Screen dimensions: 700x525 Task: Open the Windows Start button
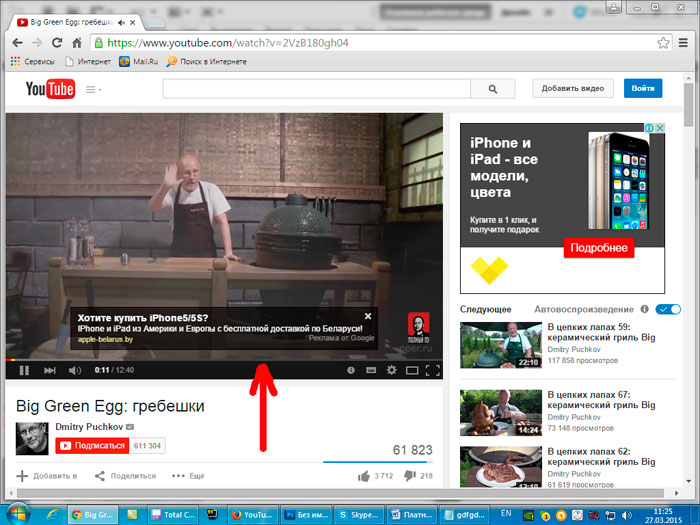pos(18,514)
